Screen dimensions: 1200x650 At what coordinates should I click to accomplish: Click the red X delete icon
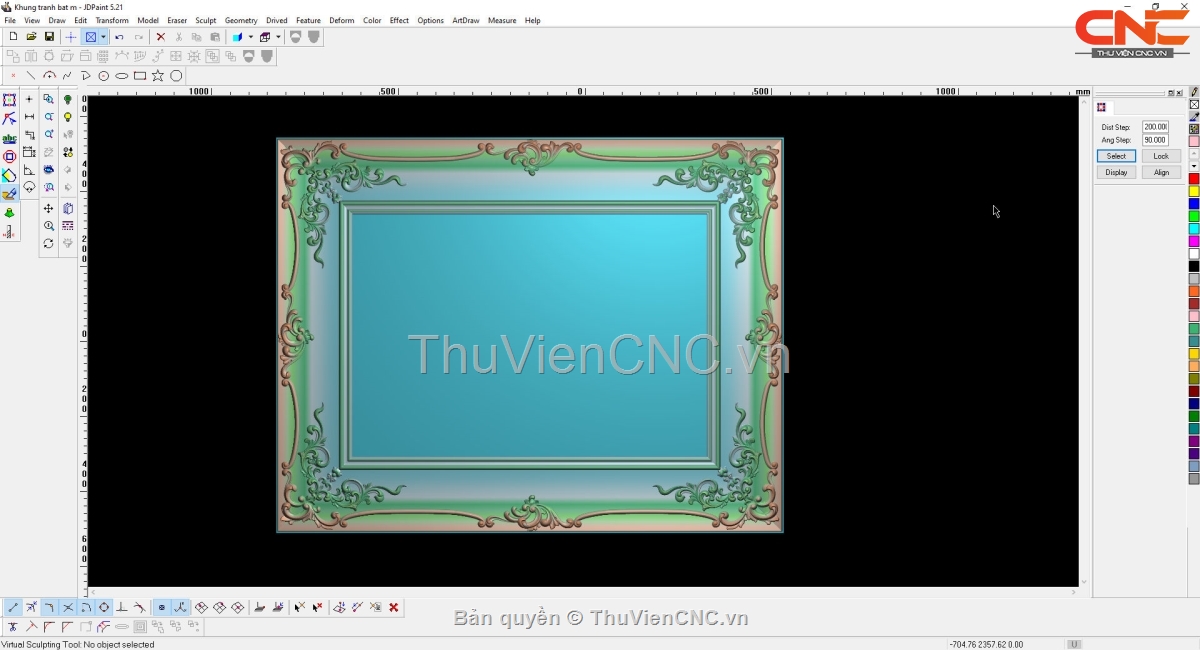(160, 37)
